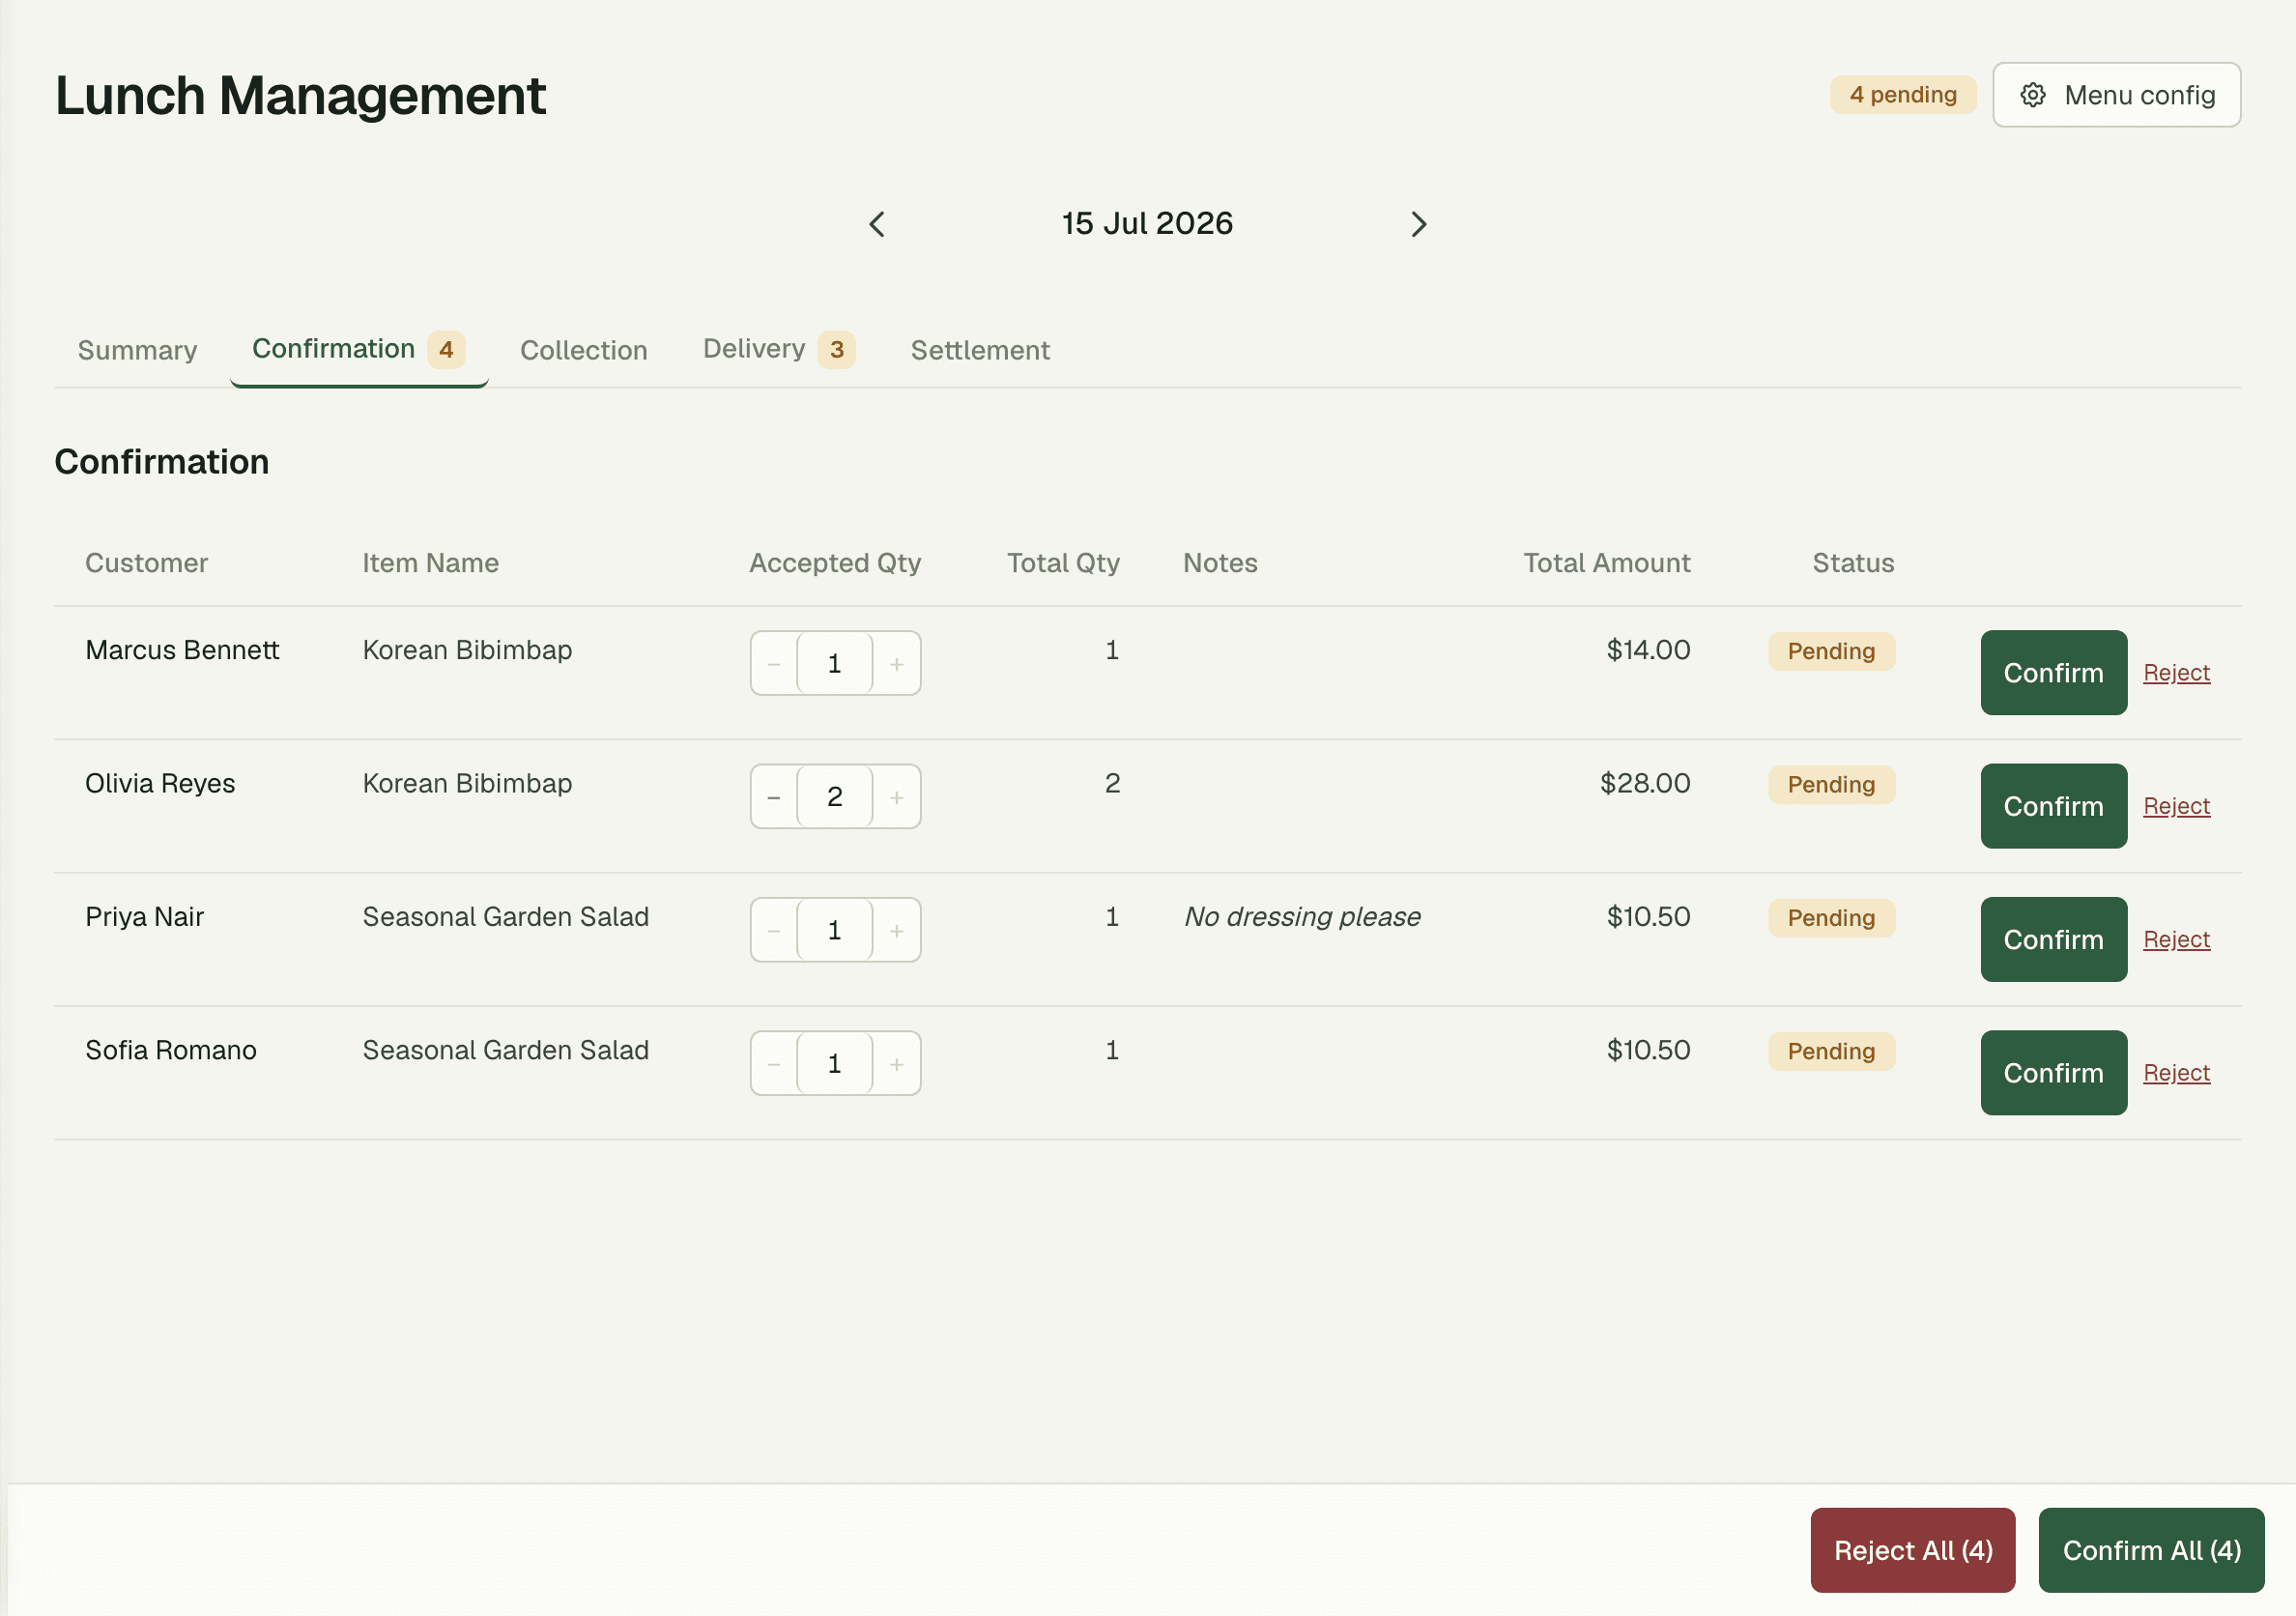This screenshot has height=1616, width=2296.
Task: Click quantity field in Sofia Romano's row
Action: tap(835, 1064)
